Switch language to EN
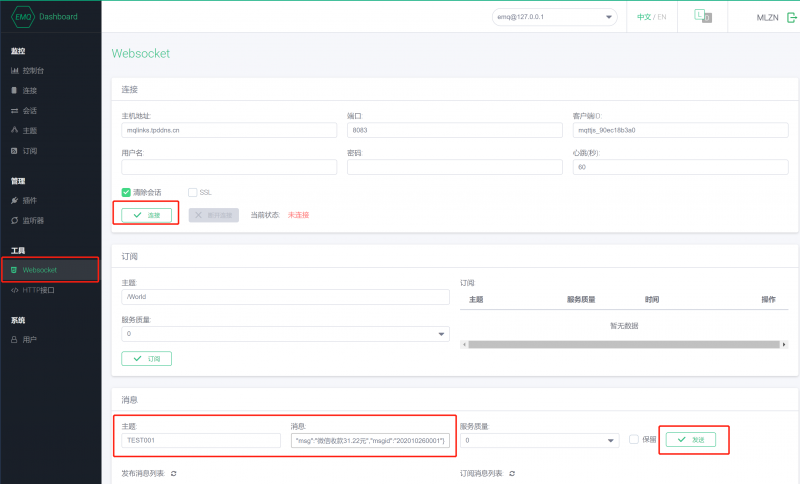The width and height of the screenshot is (800, 484). point(661,17)
